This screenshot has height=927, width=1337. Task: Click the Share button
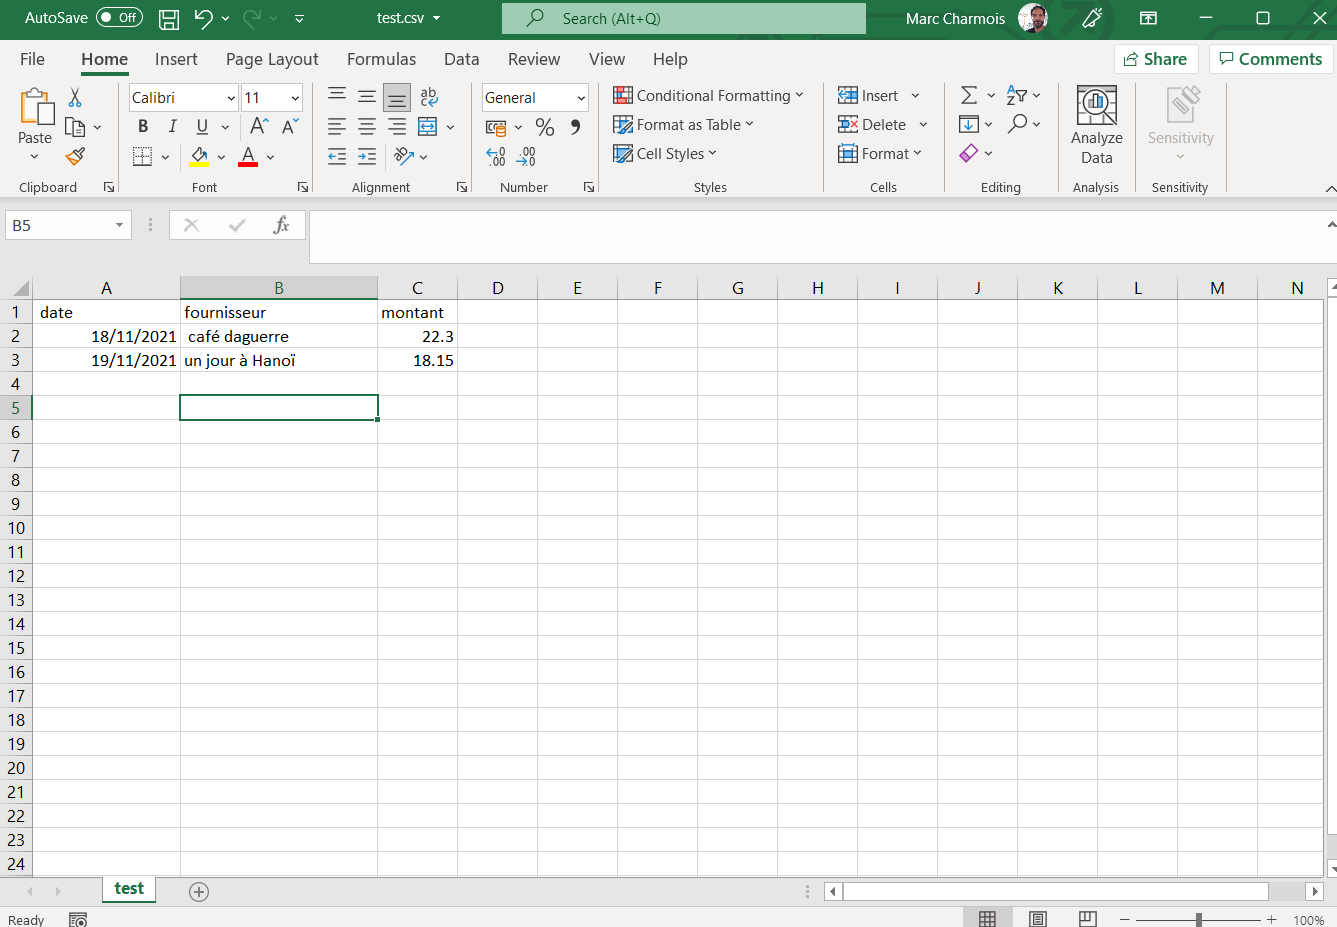pyautogui.click(x=1156, y=59)
